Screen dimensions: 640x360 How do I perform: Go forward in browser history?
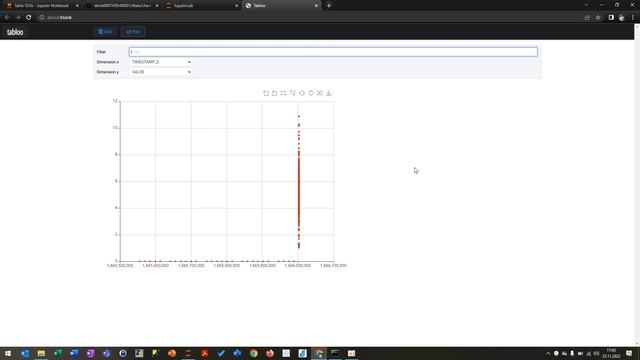pos(18,18)
